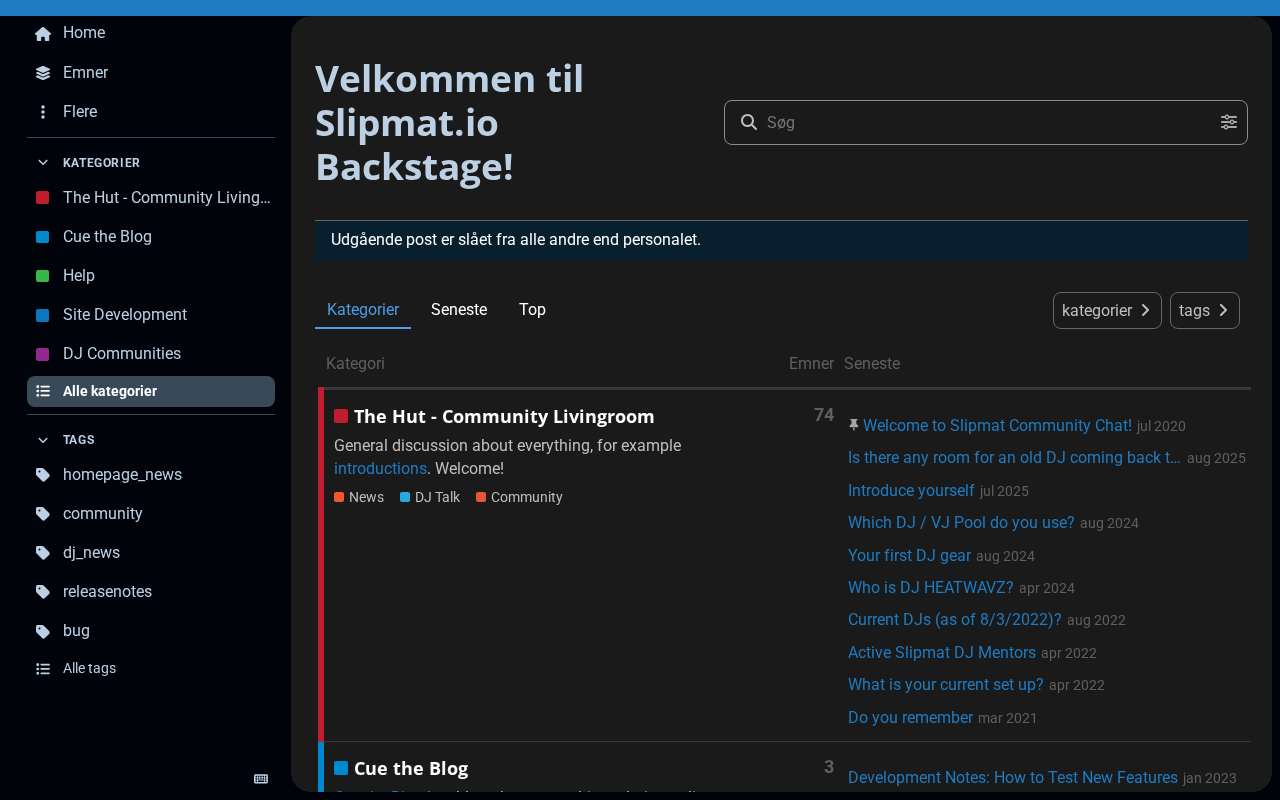This screenshot has height=800, width=1280.
Task: Open Your first DJ gear topic
Action: point(909,556)
